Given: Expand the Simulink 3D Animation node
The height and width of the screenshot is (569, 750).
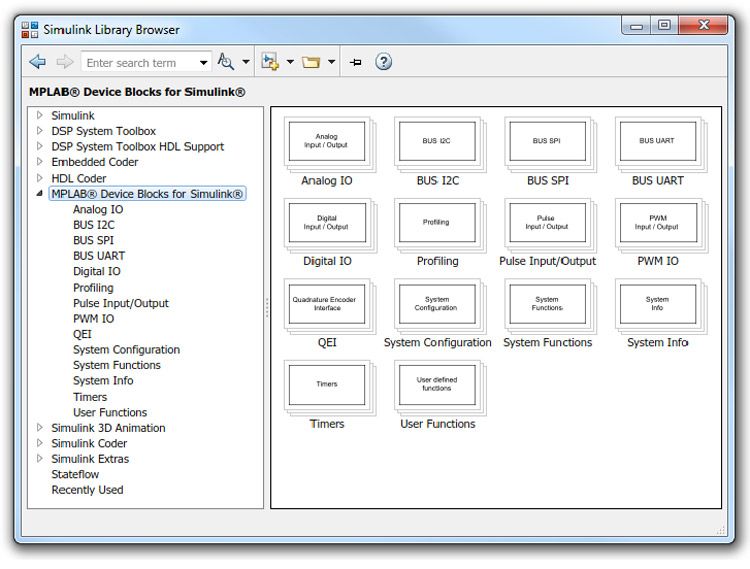Looking at the screenshot, I should click(x=40, y=428).
